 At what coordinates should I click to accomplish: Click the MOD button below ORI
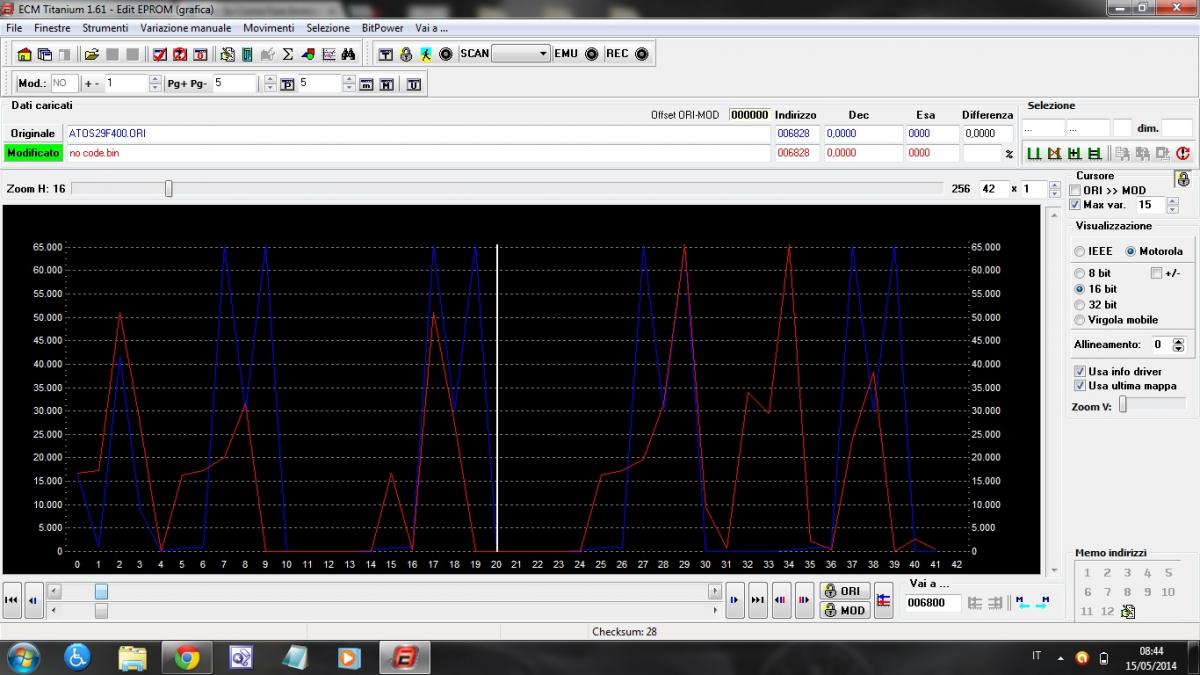tap(843, 610)
